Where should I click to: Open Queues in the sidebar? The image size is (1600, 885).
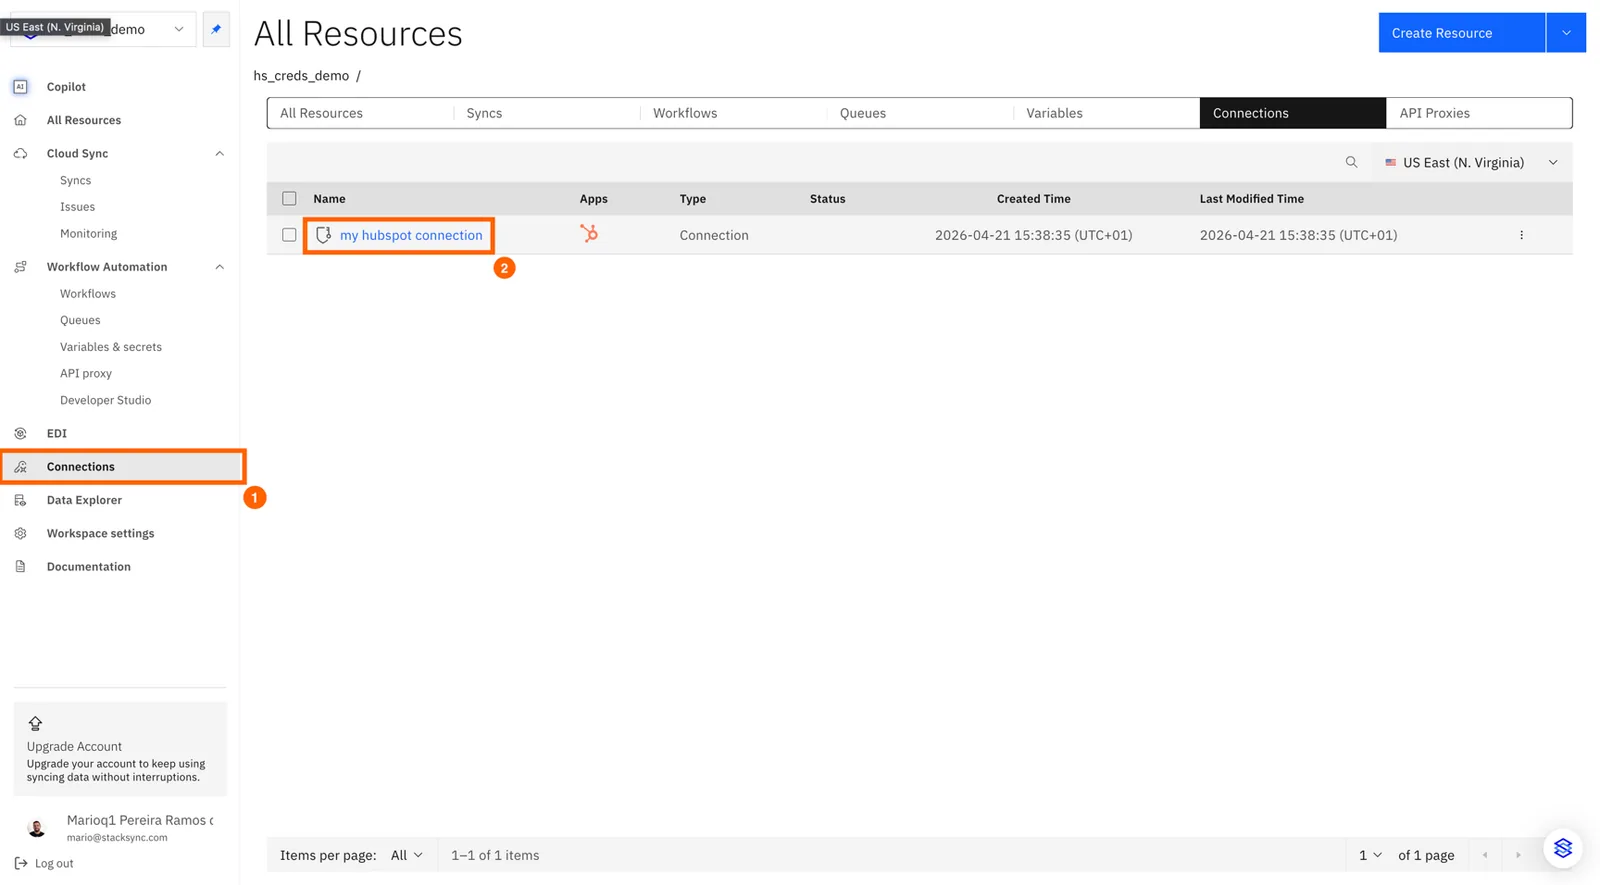coord(80,320)
